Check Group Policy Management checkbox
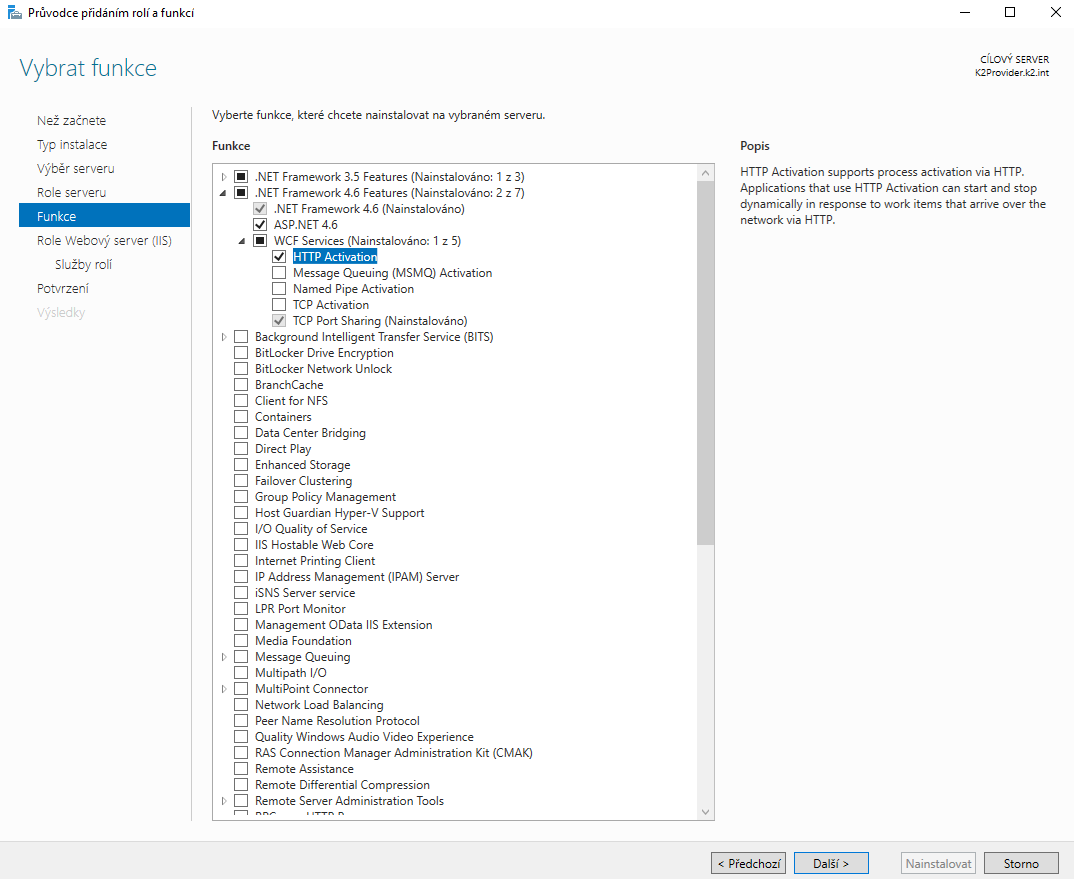Viewport: 1074px width, 879px height. click(241, 497)
